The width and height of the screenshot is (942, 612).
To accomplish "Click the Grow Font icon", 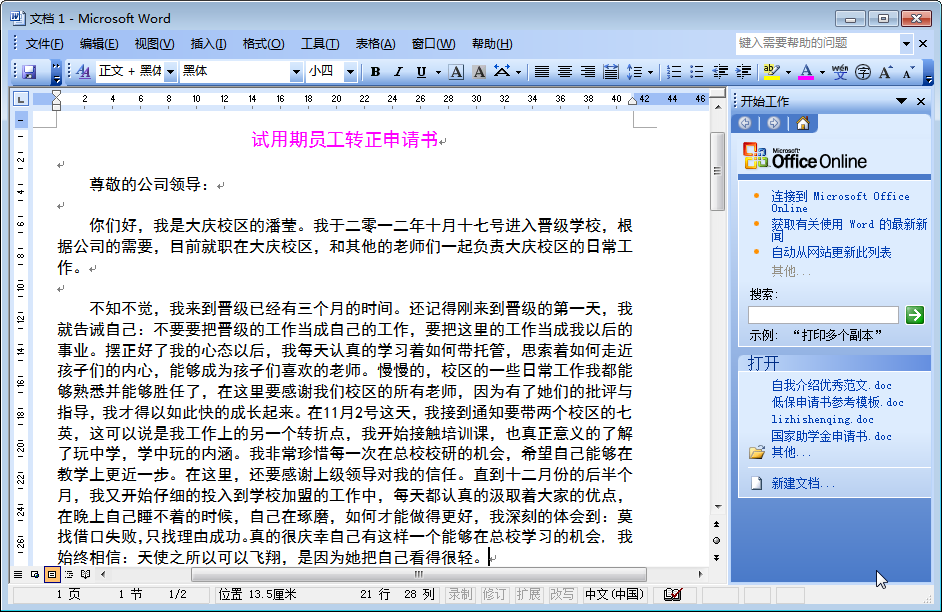I will point(885,72).
